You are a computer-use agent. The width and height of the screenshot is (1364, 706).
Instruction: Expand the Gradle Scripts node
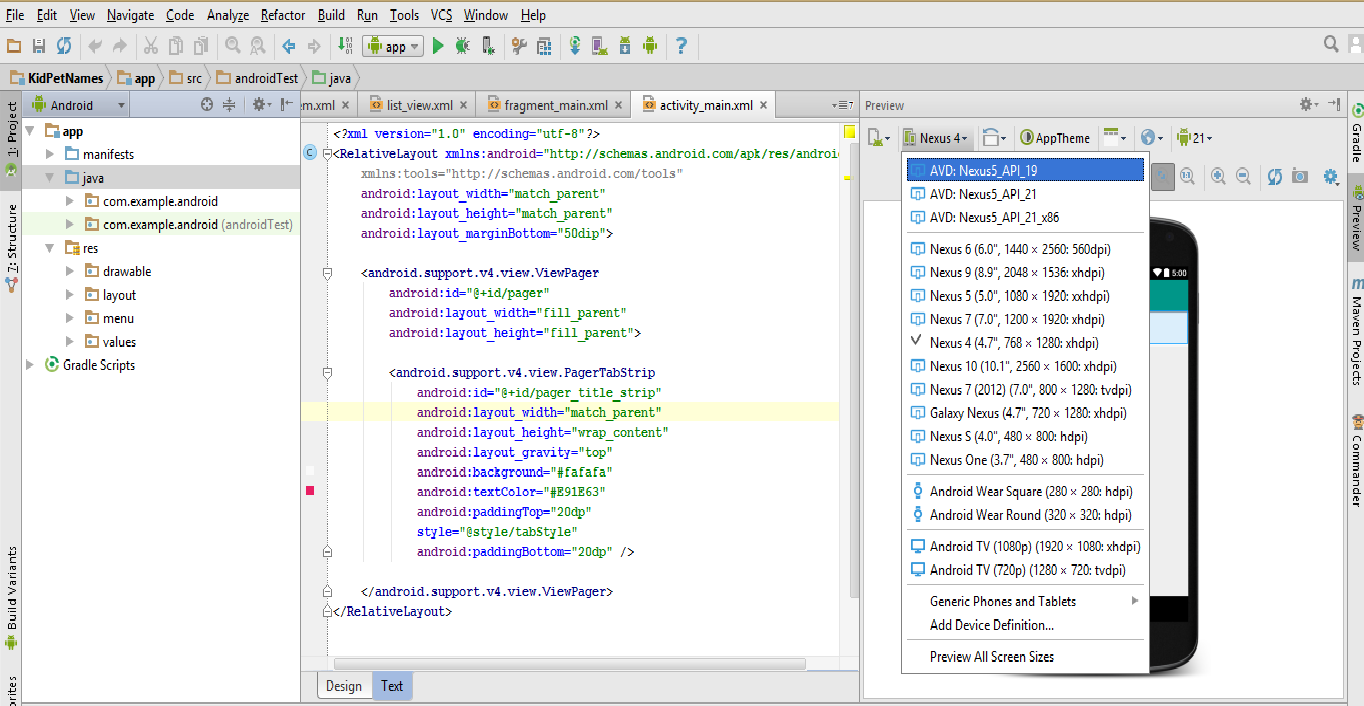pyautogui.click(x=30, y=365)
